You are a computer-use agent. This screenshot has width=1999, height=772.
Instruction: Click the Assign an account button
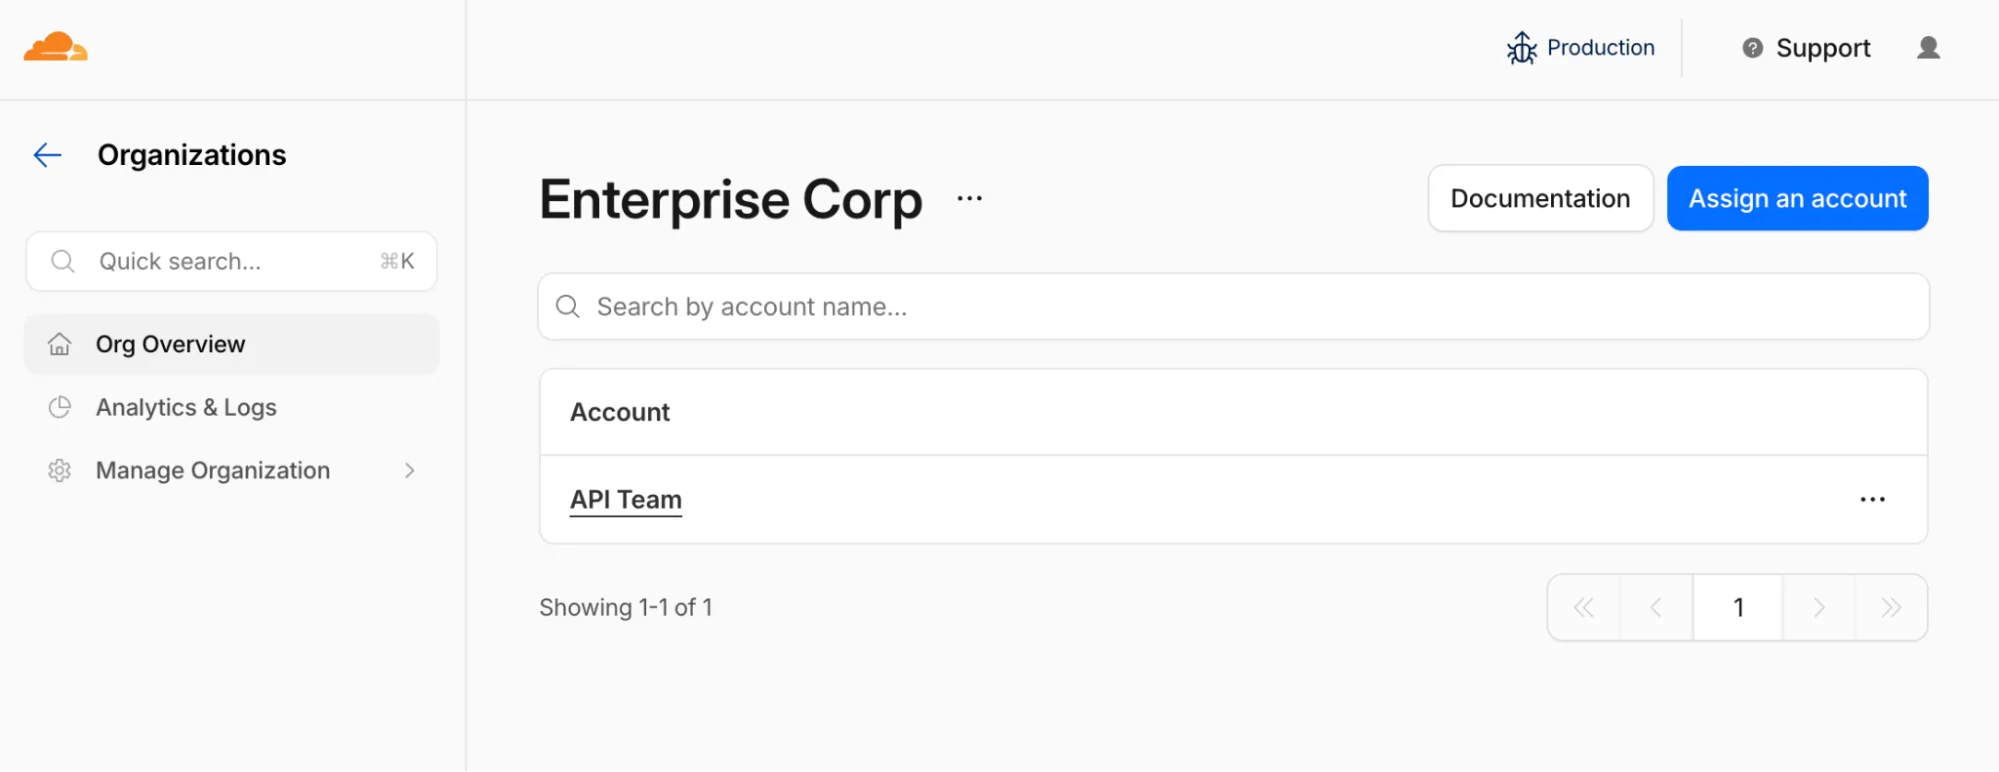tap(1797, 198)
